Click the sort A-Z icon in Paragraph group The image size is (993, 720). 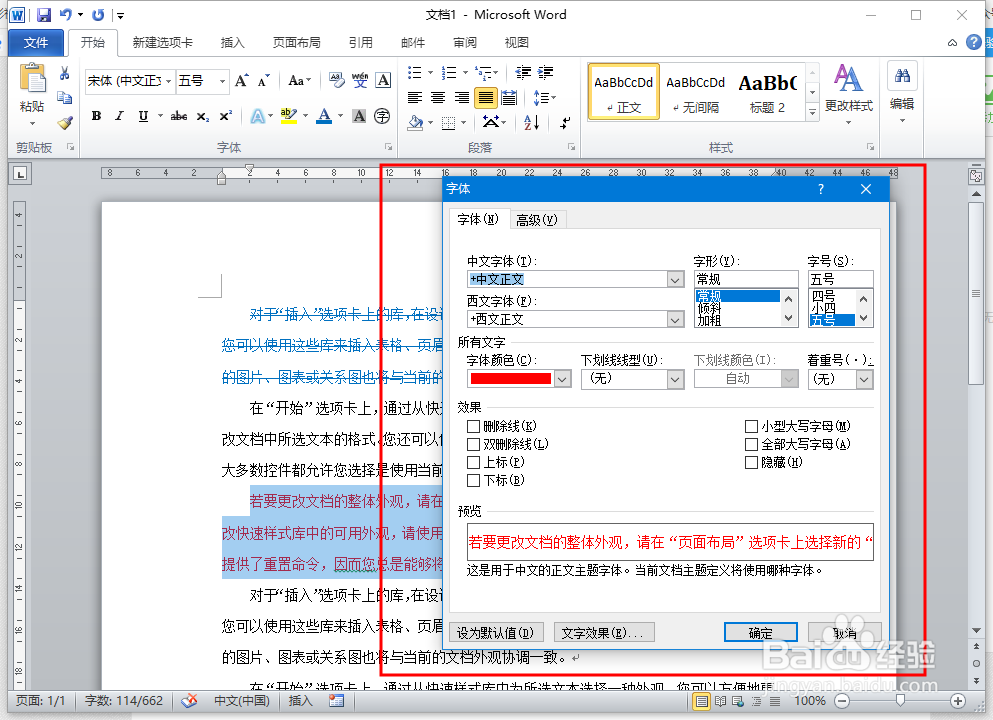click(x=532, y=121)
